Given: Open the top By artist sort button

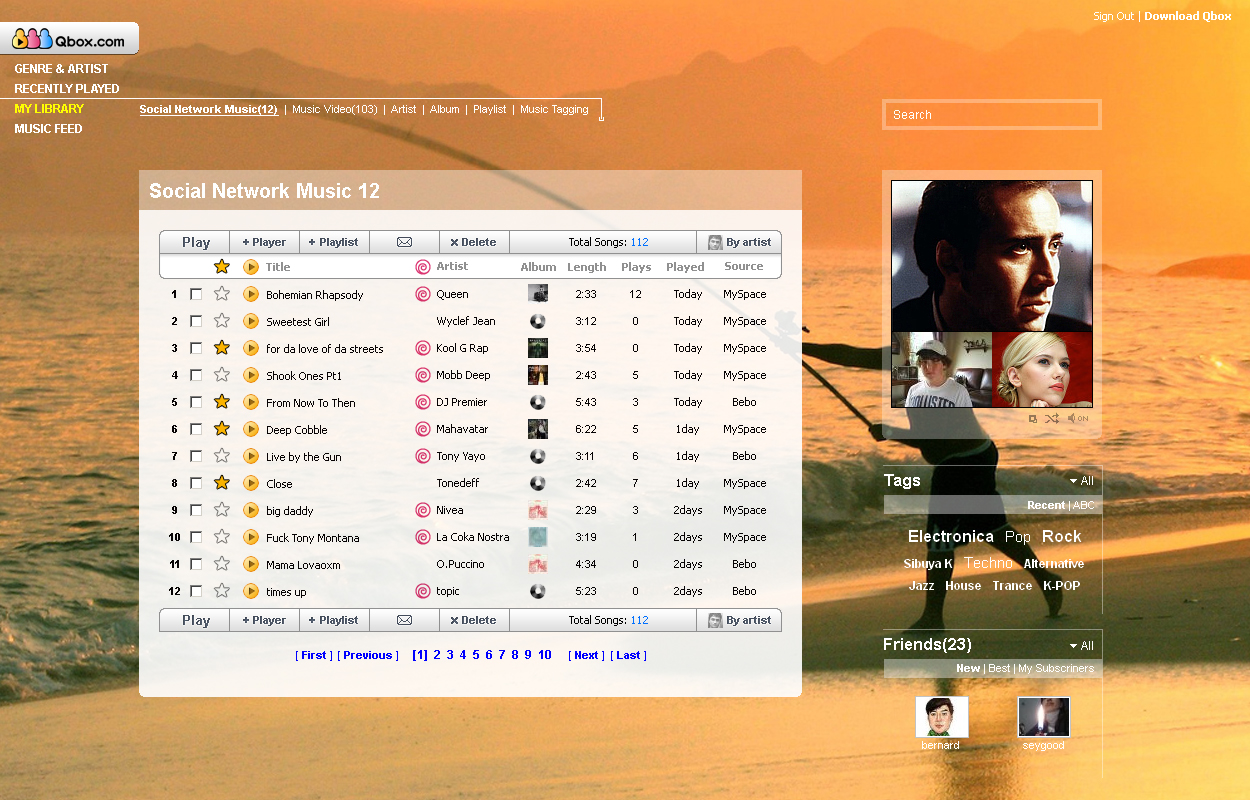Looking at the screenshot, I should pos(739,242).
